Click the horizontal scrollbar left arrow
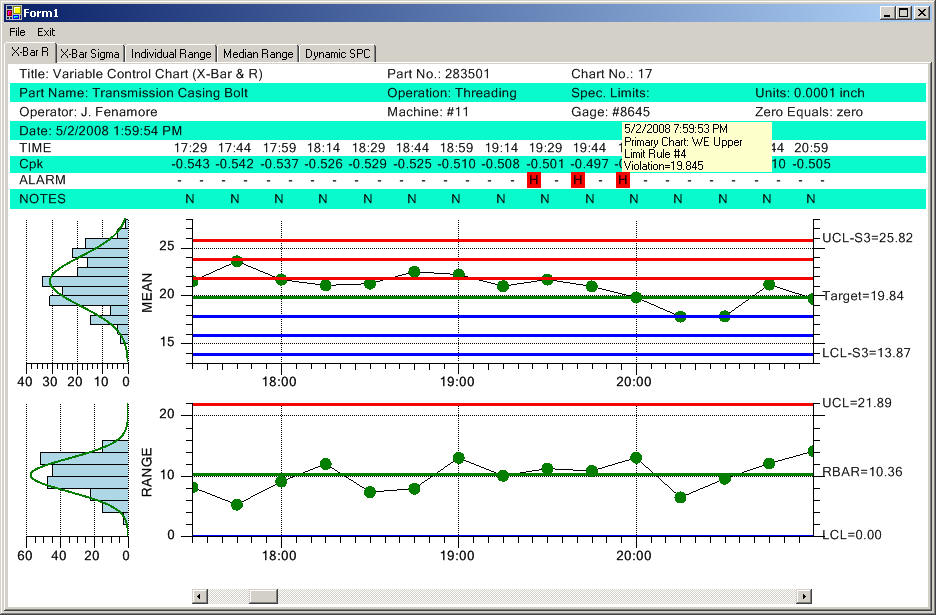This screenshot has width=936, height=615. pyautogui.click(x=200, y=596)
